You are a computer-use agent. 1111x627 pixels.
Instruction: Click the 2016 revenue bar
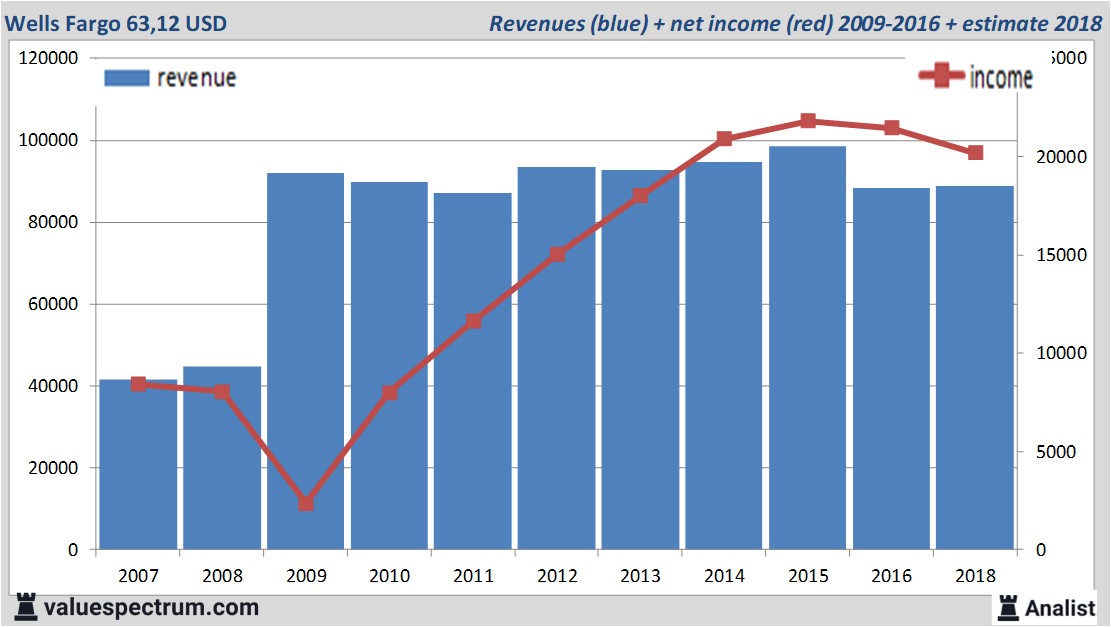(891, 370)
